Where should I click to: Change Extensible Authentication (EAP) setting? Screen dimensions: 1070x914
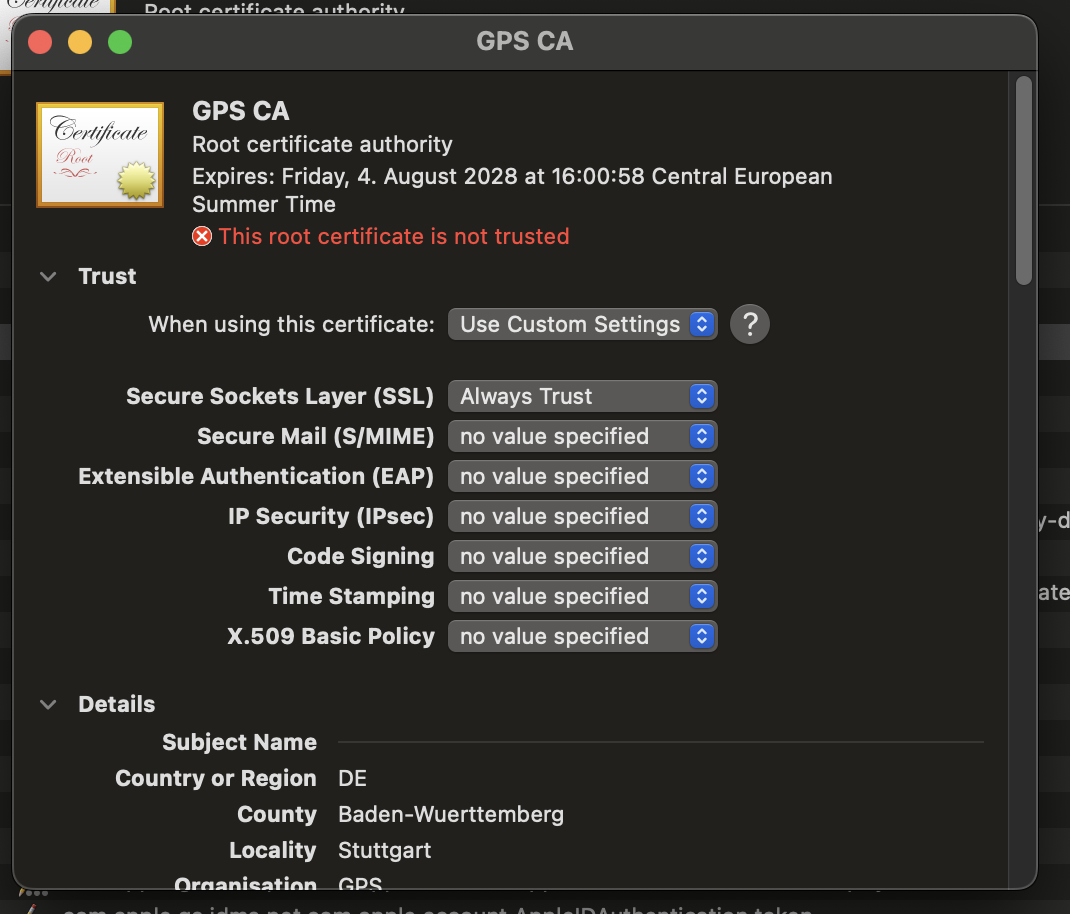[582, 477]
